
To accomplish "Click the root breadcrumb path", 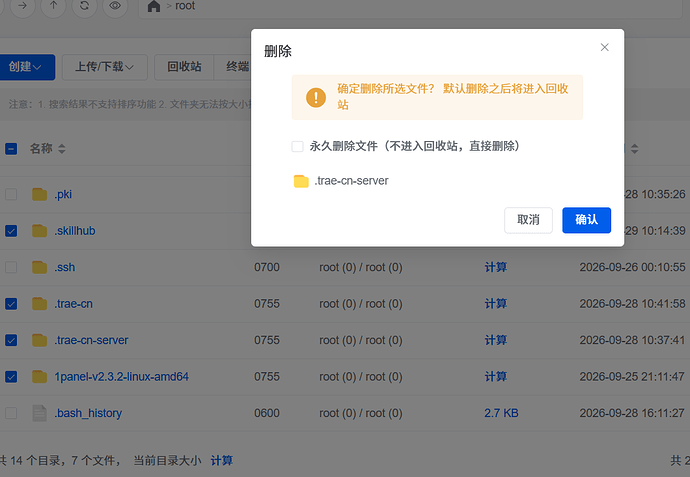I will 185,6.
